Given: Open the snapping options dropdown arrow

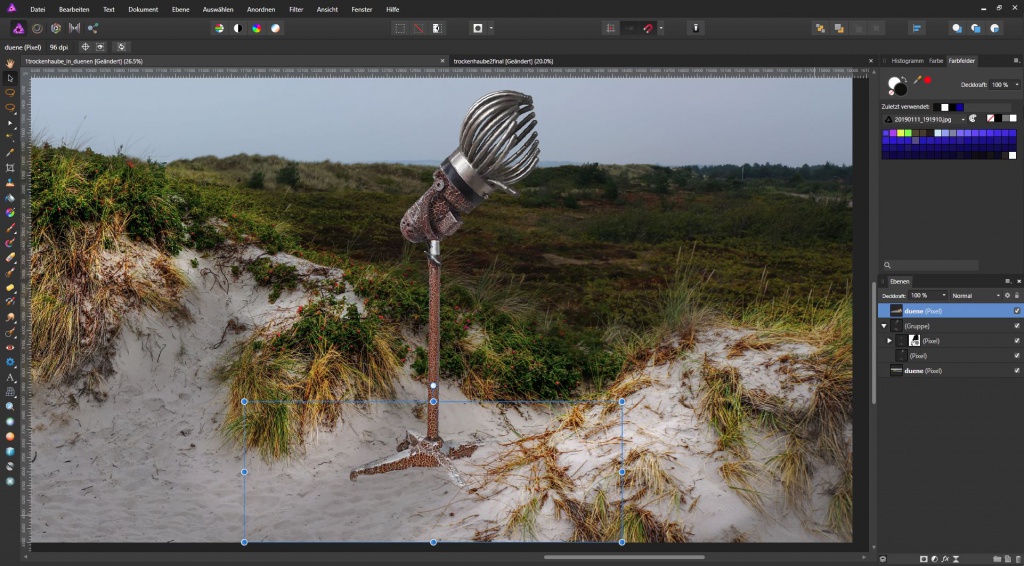Looking at the screenshot, I should click(x=661, y=28).
